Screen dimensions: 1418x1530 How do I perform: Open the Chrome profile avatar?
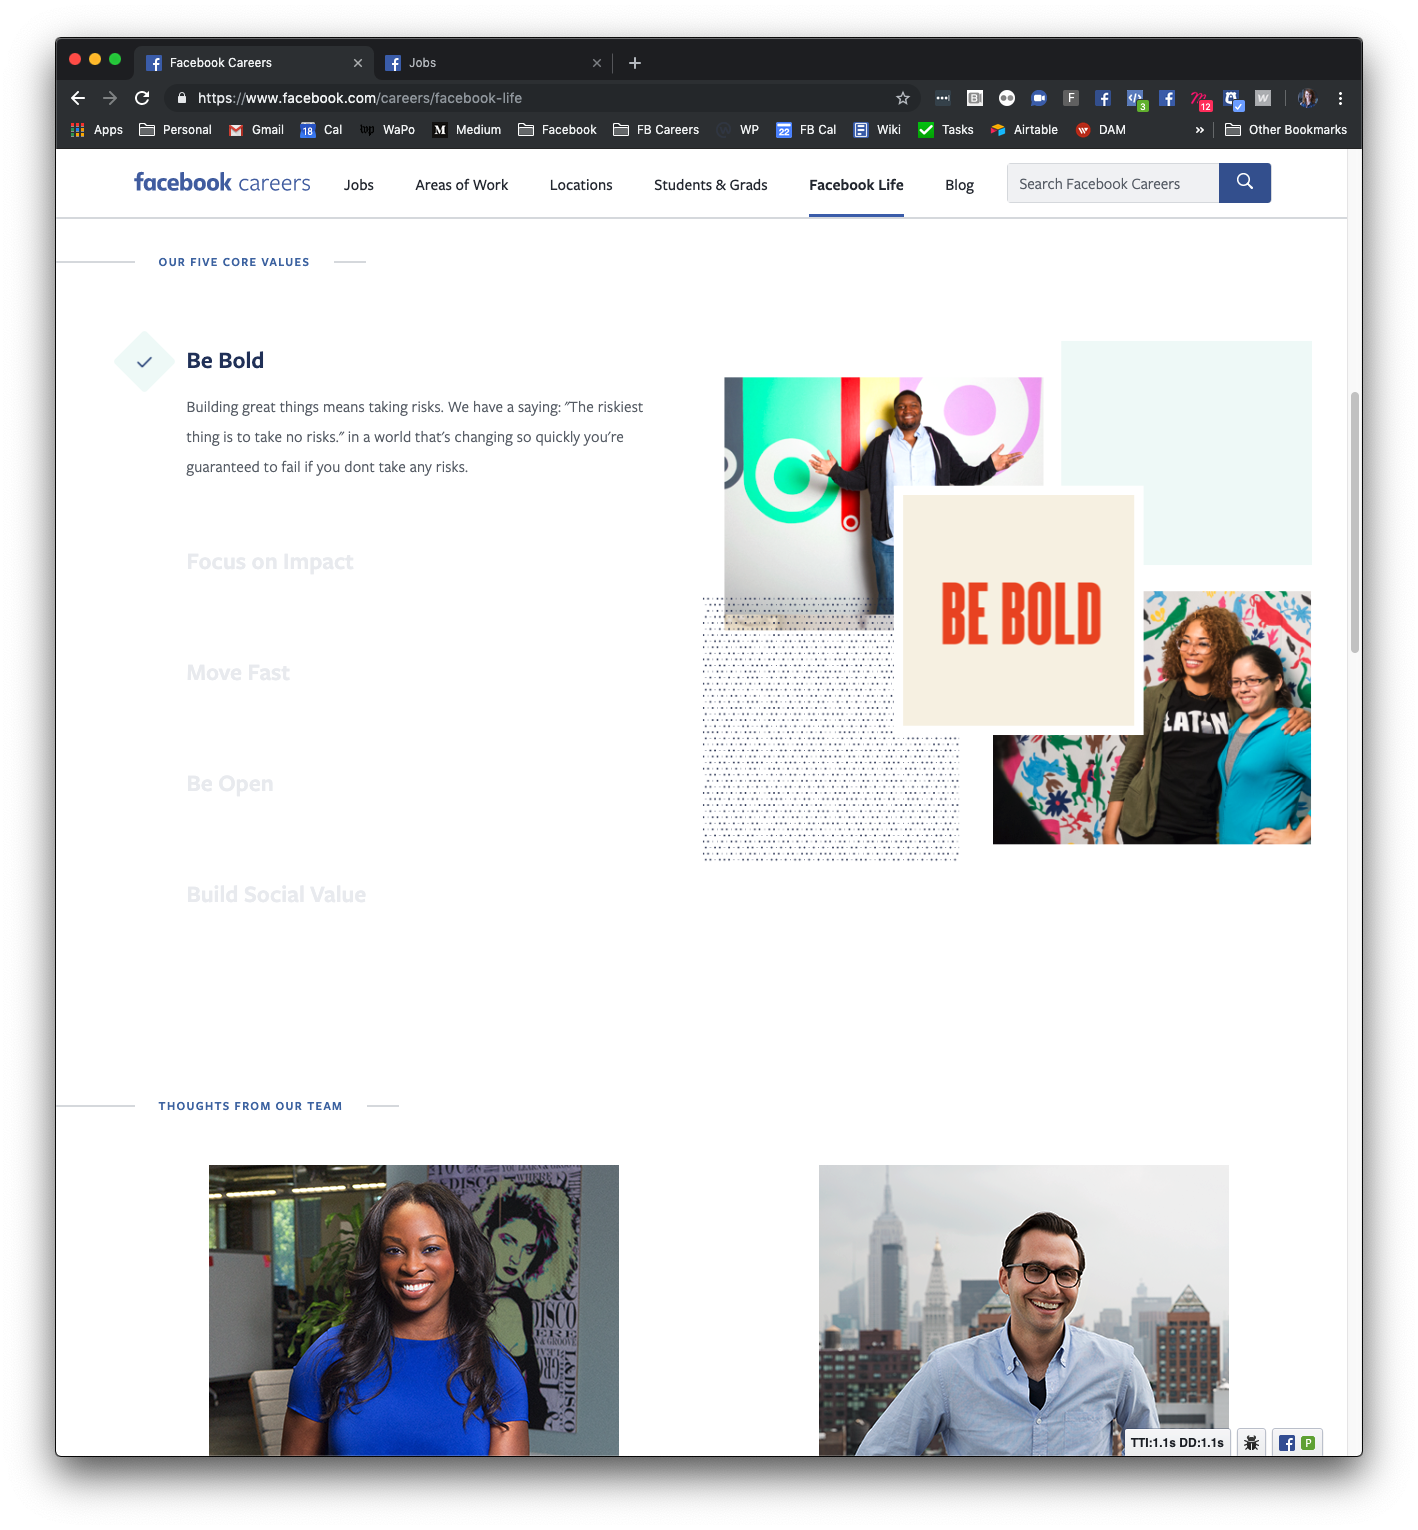click(x=1307, y=98)
